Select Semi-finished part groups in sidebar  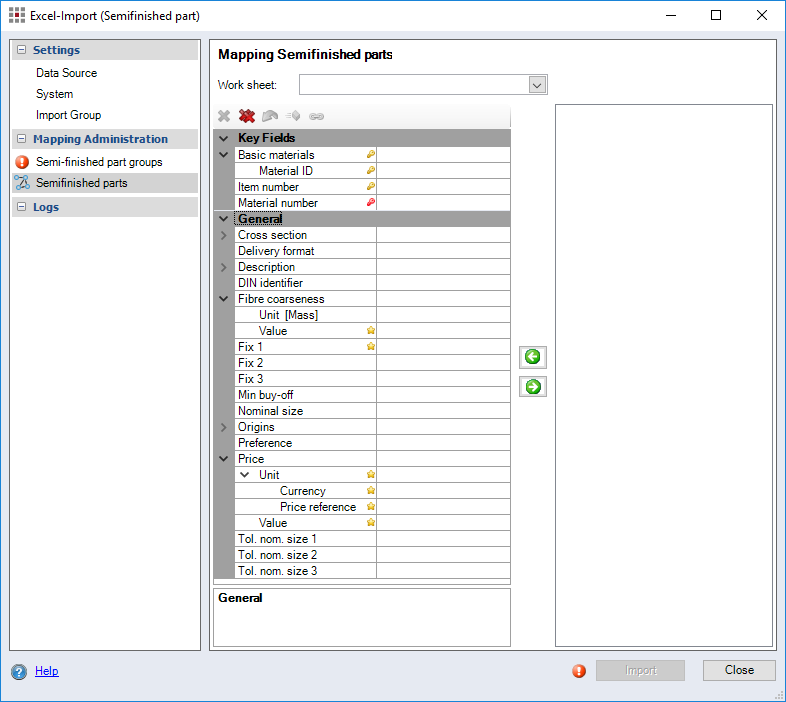tap(98, 162)
